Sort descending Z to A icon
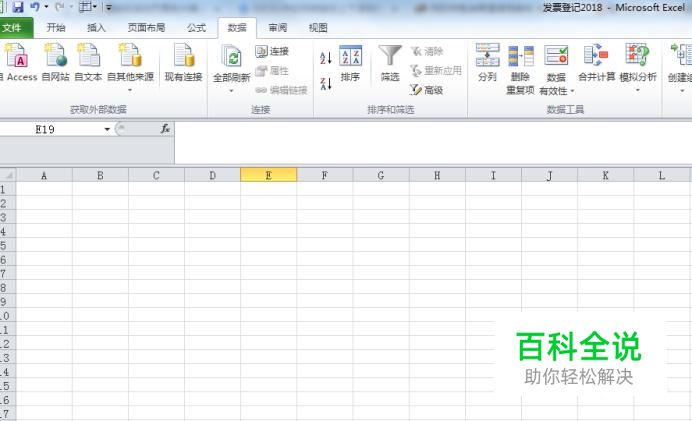The height and width of the screenshot is (421, 692). click(x=326, y=83)
